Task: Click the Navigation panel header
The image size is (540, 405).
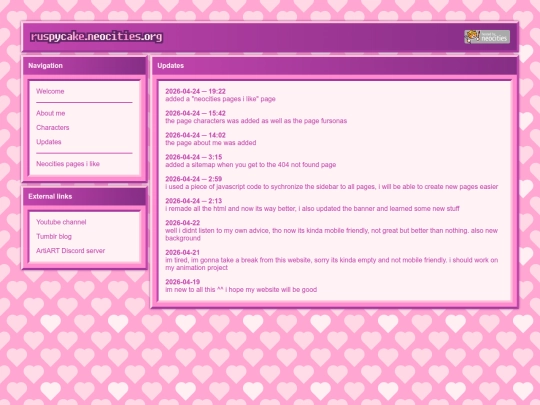Action: 84,65
